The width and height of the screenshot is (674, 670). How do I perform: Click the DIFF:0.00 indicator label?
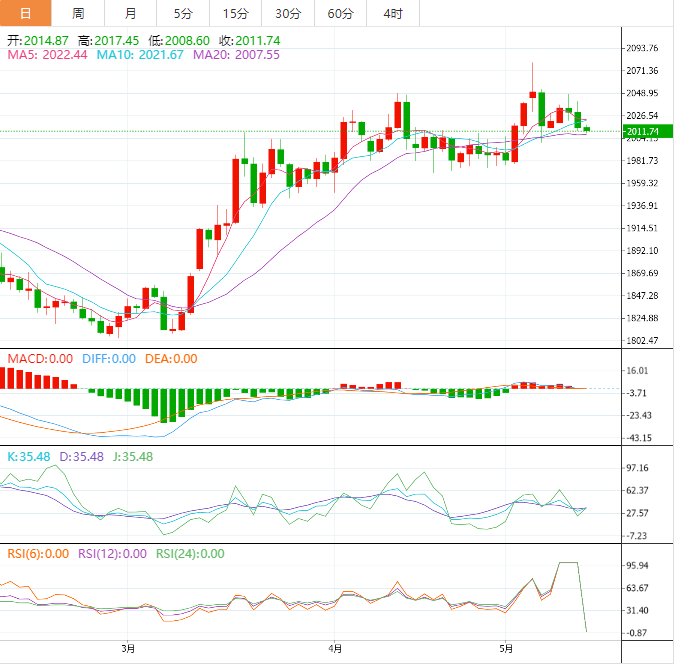pos(109,358)
